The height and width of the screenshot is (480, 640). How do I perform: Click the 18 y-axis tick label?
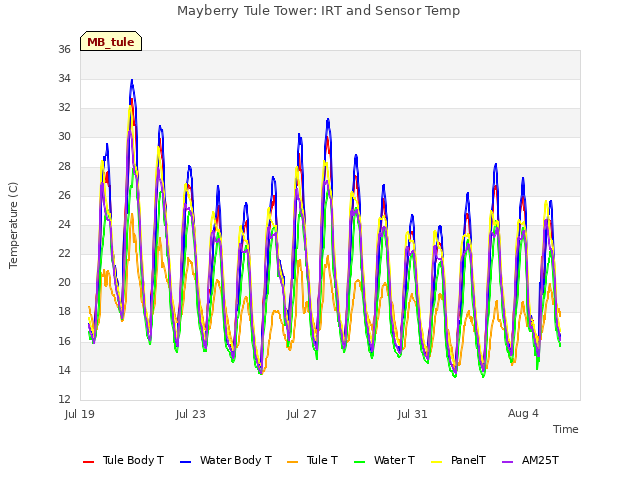coord(64,311)
